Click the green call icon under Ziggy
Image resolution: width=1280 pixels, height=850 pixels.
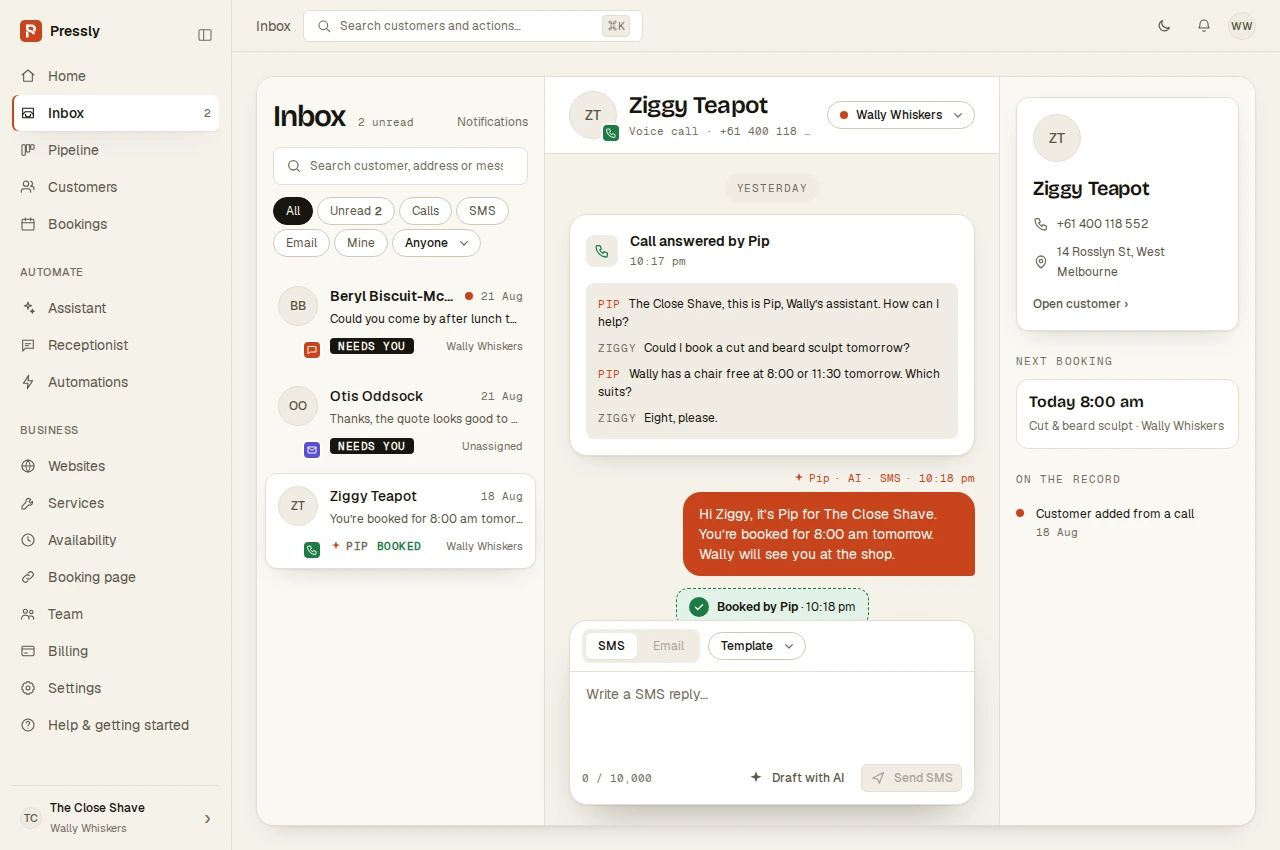312,550
